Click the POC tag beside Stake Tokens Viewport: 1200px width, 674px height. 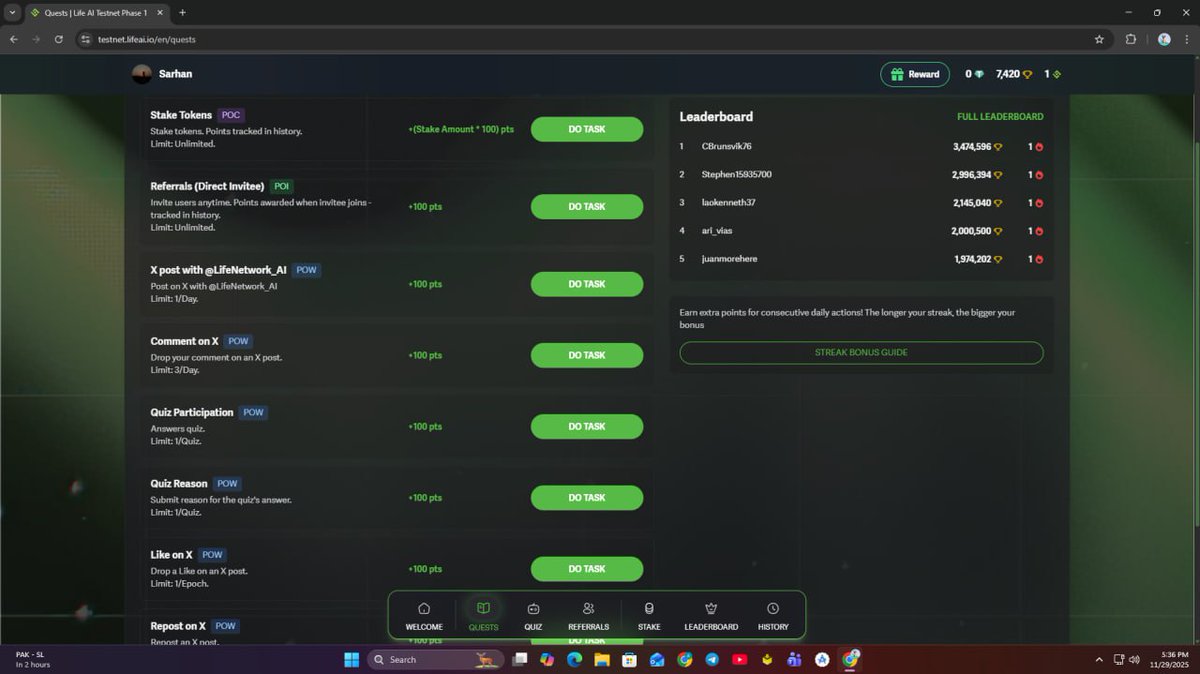pyautogui.click(x=231, y=115)
